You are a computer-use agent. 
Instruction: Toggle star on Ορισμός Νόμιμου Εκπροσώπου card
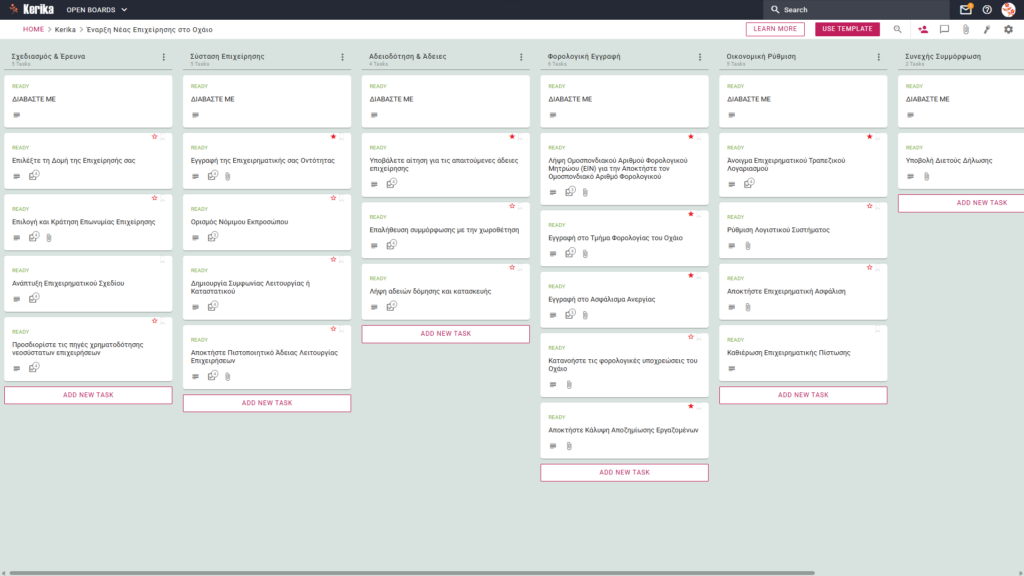333,198
